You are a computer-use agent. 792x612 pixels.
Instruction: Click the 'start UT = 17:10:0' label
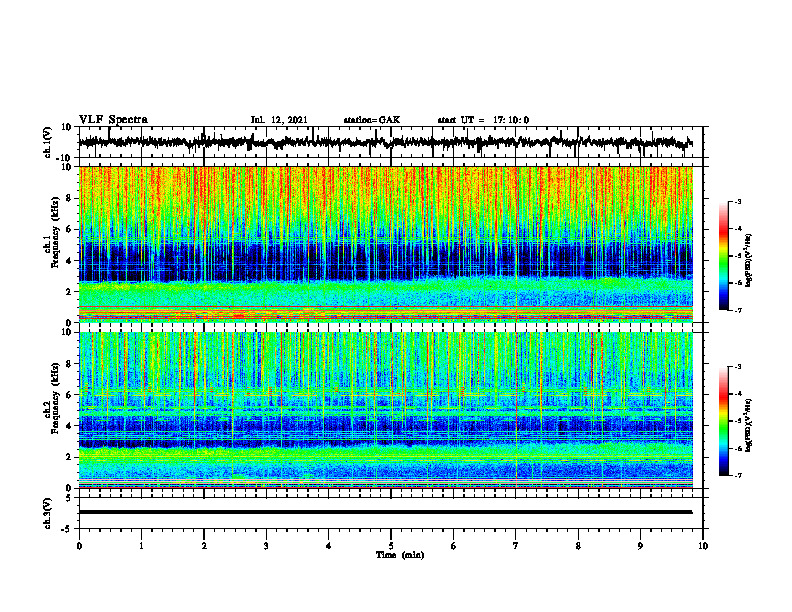(483, 120)
